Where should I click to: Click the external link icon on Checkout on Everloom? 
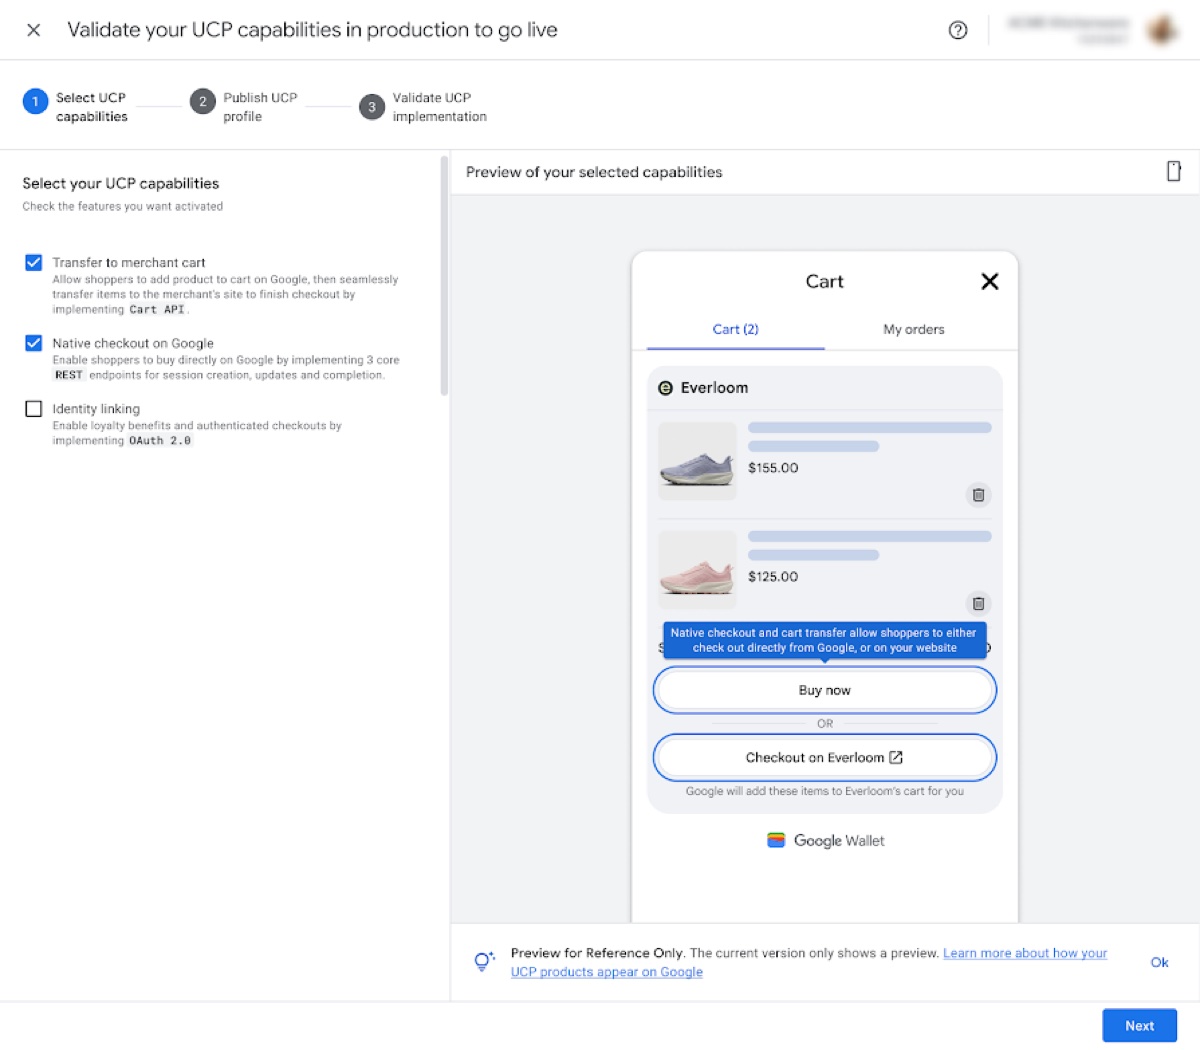click(896, 757)
